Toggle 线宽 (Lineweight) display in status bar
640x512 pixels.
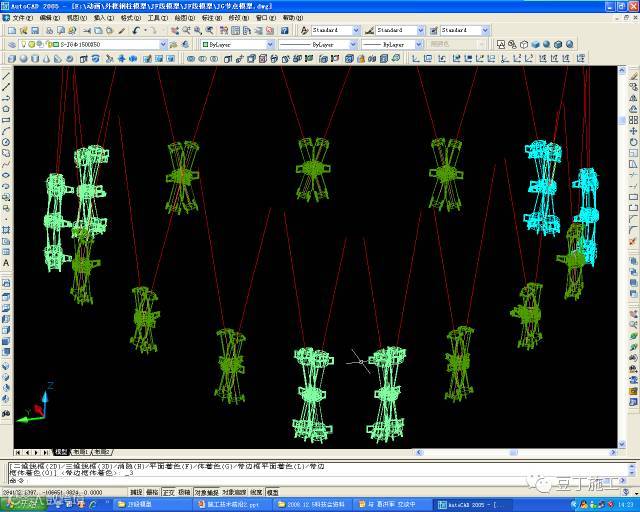[256, 492]
